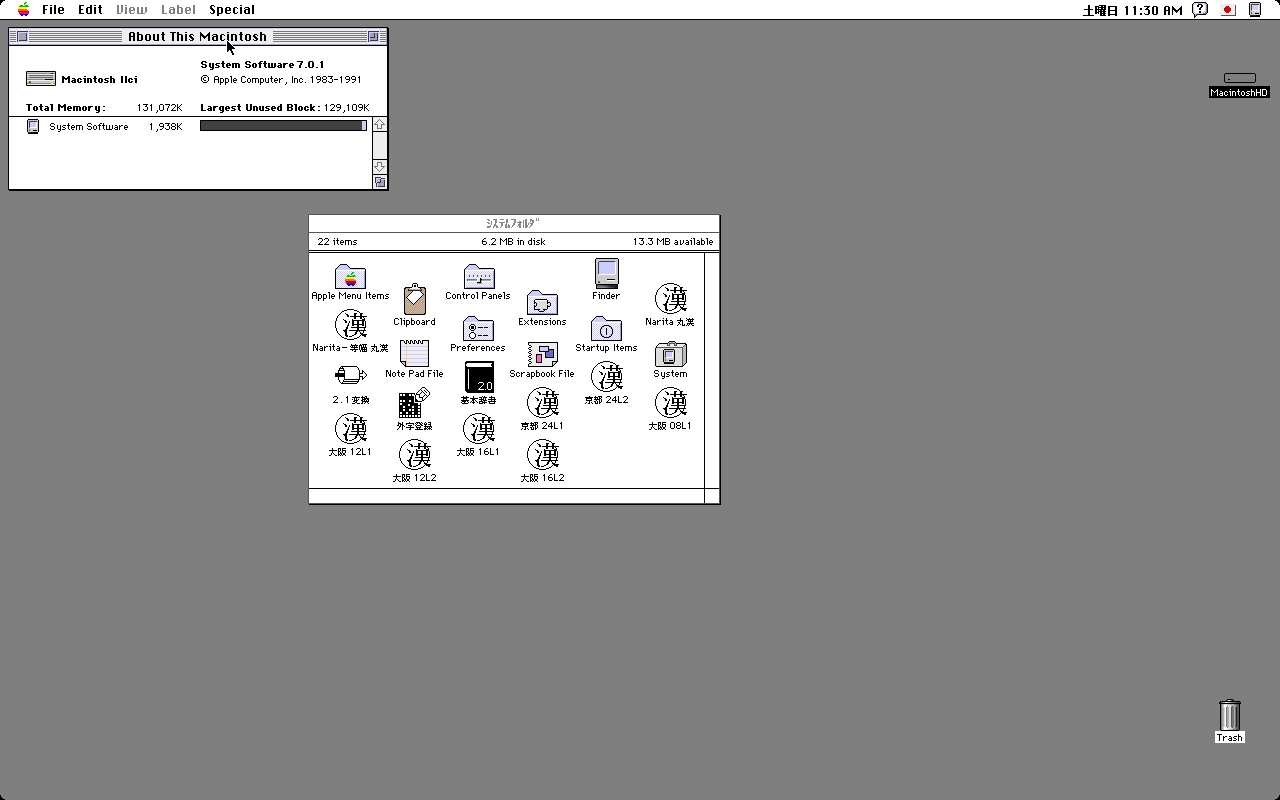Open the Balloon Help menu
The width and height of the screenshot is (1280, 800).
pyautogui.click(x=1200, y=9)
